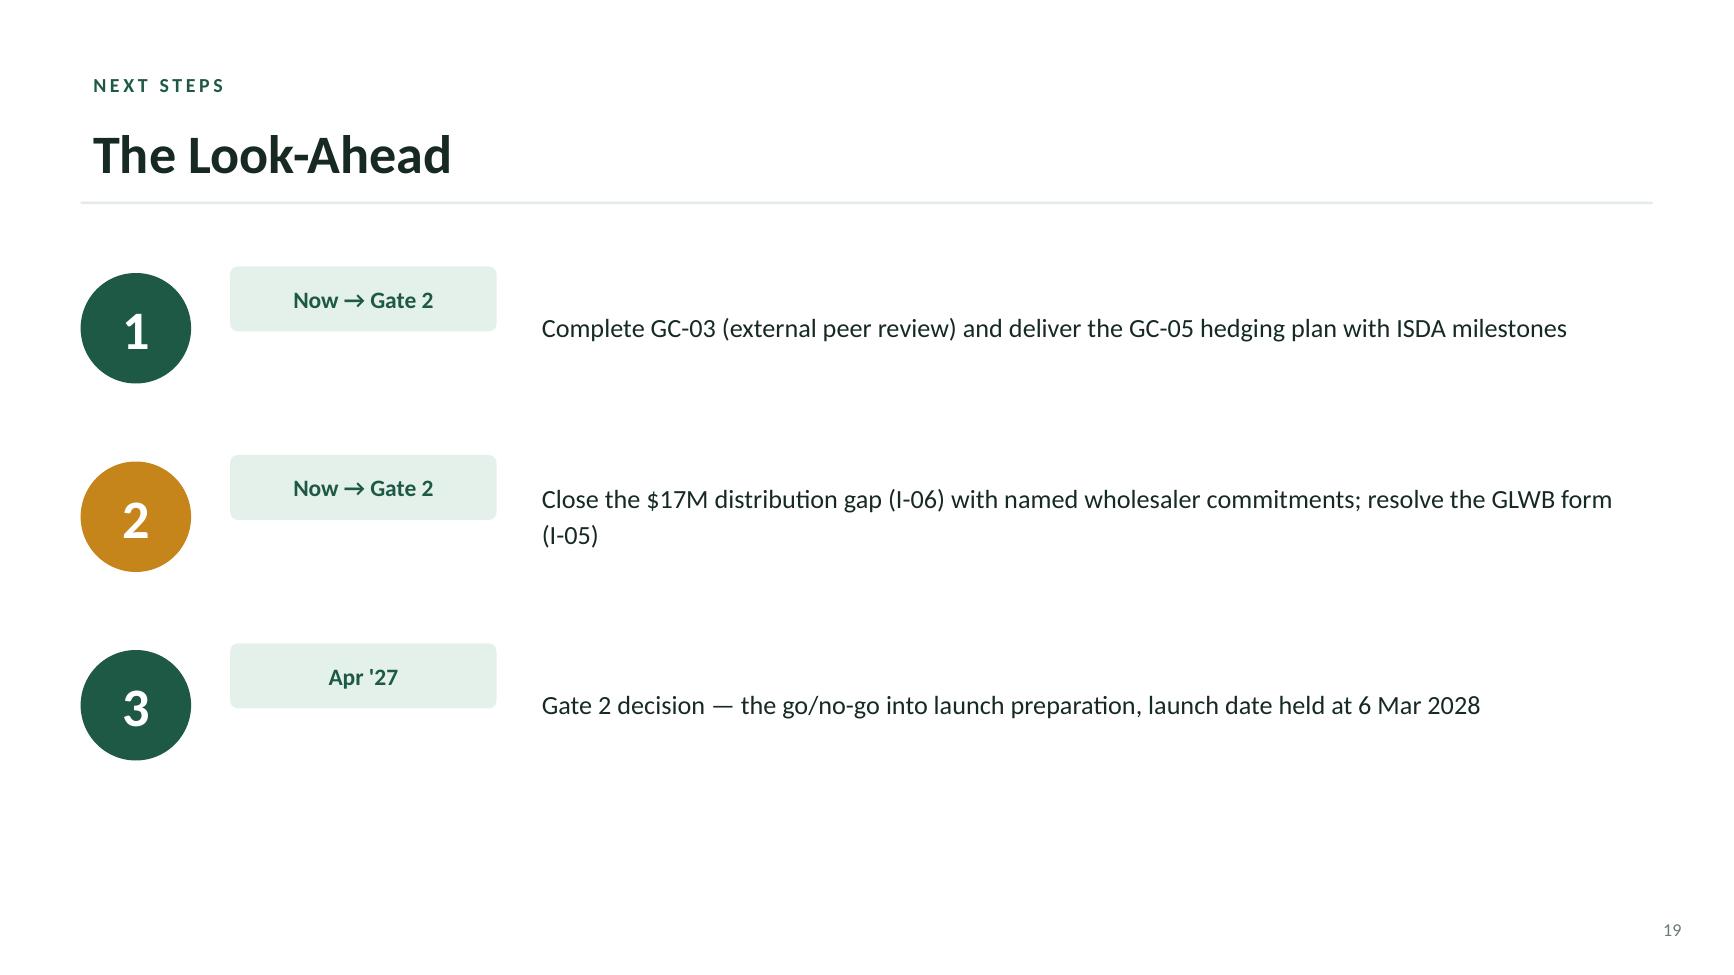Click the page number 19
1734x975 pixels.
coord(1672,930)
